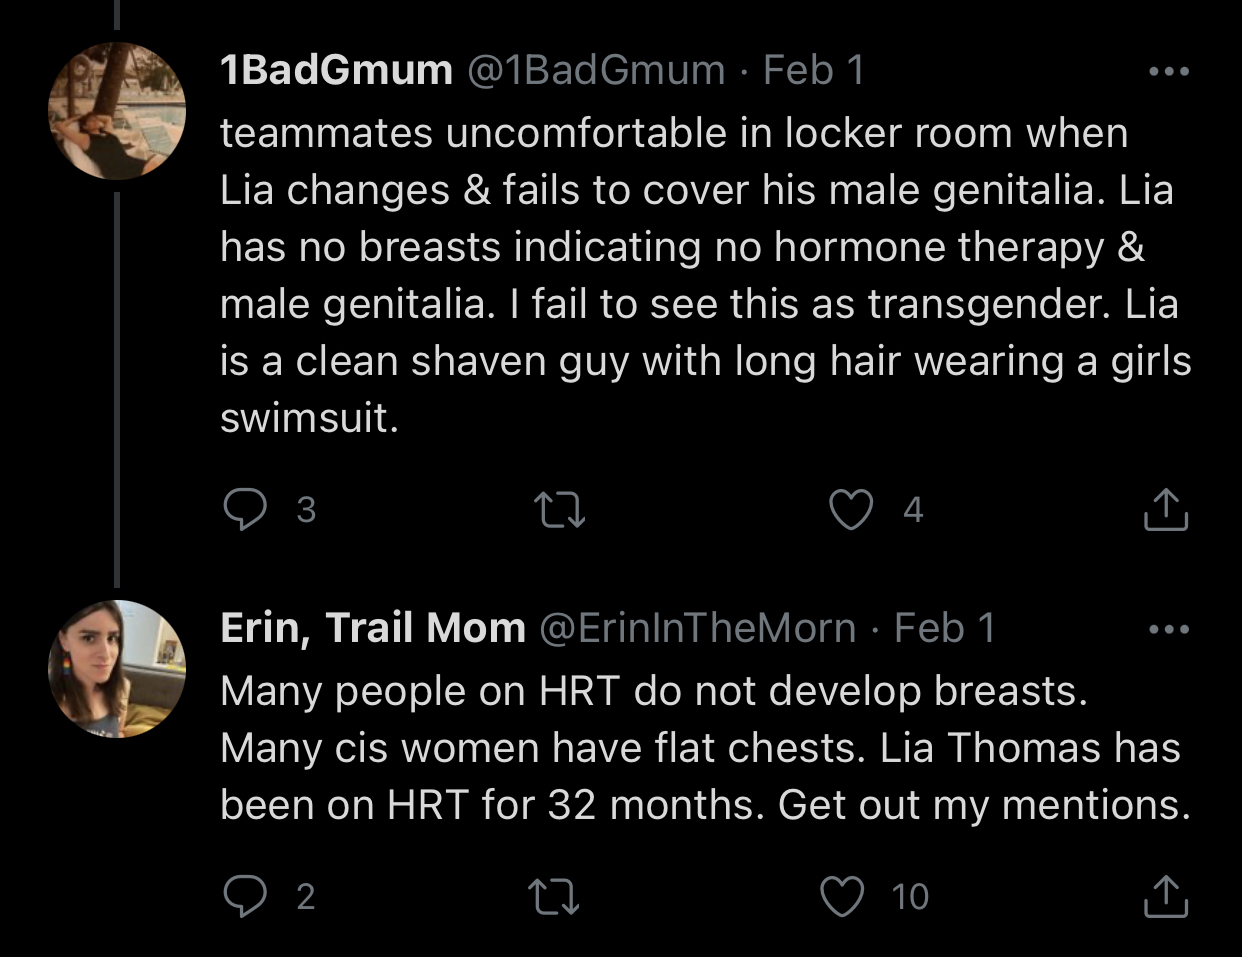Viewport: 1242px width, 957px height.
Task: Share Erin, Trail Mom's tweet
Action: click(1165, 896)
